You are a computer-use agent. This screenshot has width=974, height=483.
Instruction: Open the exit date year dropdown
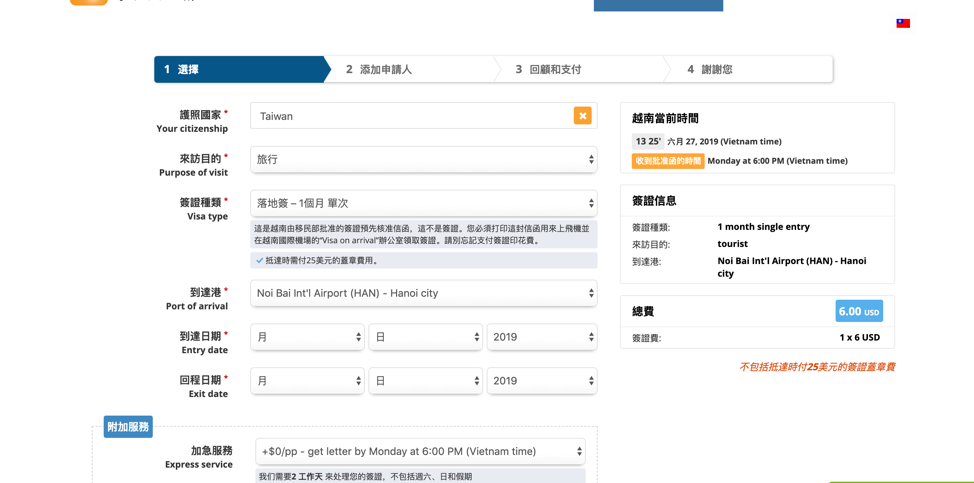point(541,381)
